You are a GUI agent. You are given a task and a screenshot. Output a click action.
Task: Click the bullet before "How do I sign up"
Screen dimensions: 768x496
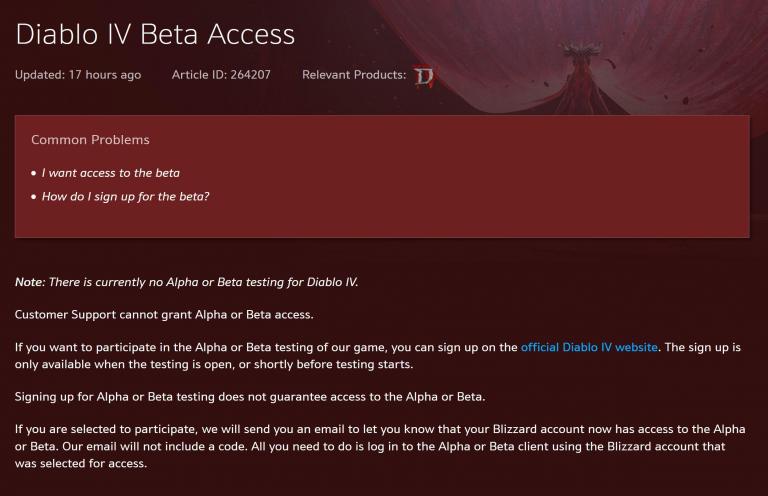34,198
